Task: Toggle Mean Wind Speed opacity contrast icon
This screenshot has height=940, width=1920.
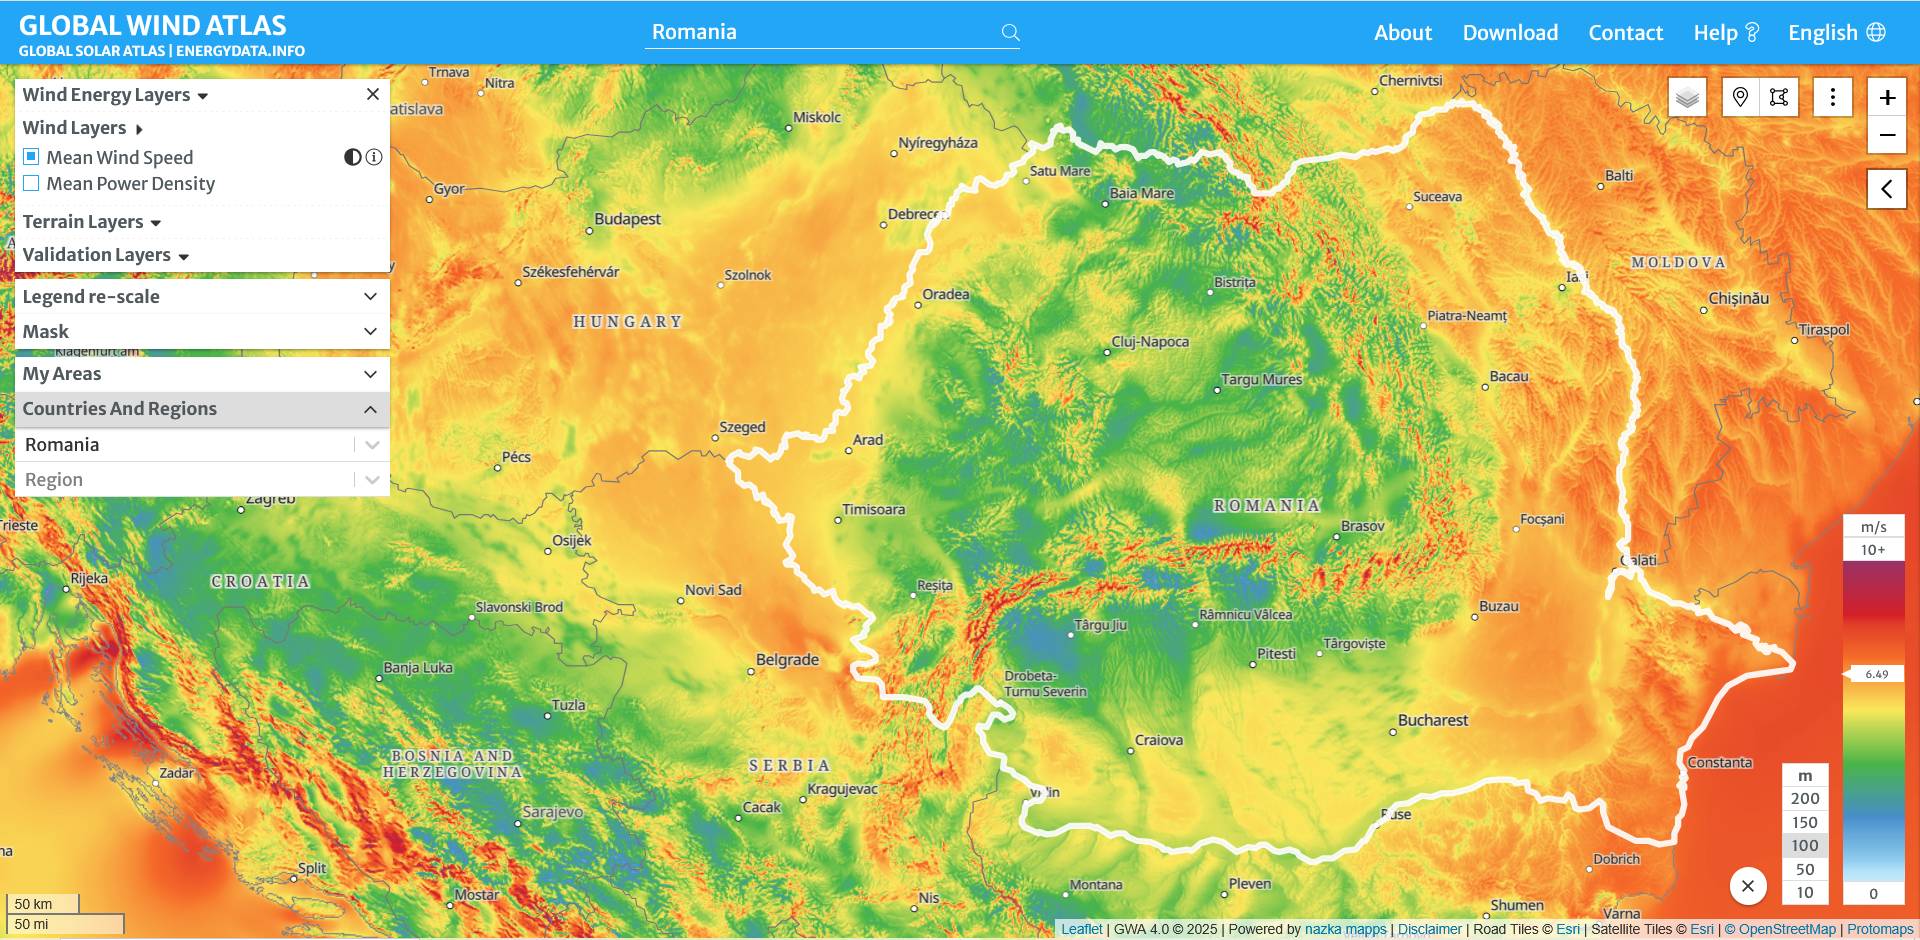Action: click(x=352, y=157)
